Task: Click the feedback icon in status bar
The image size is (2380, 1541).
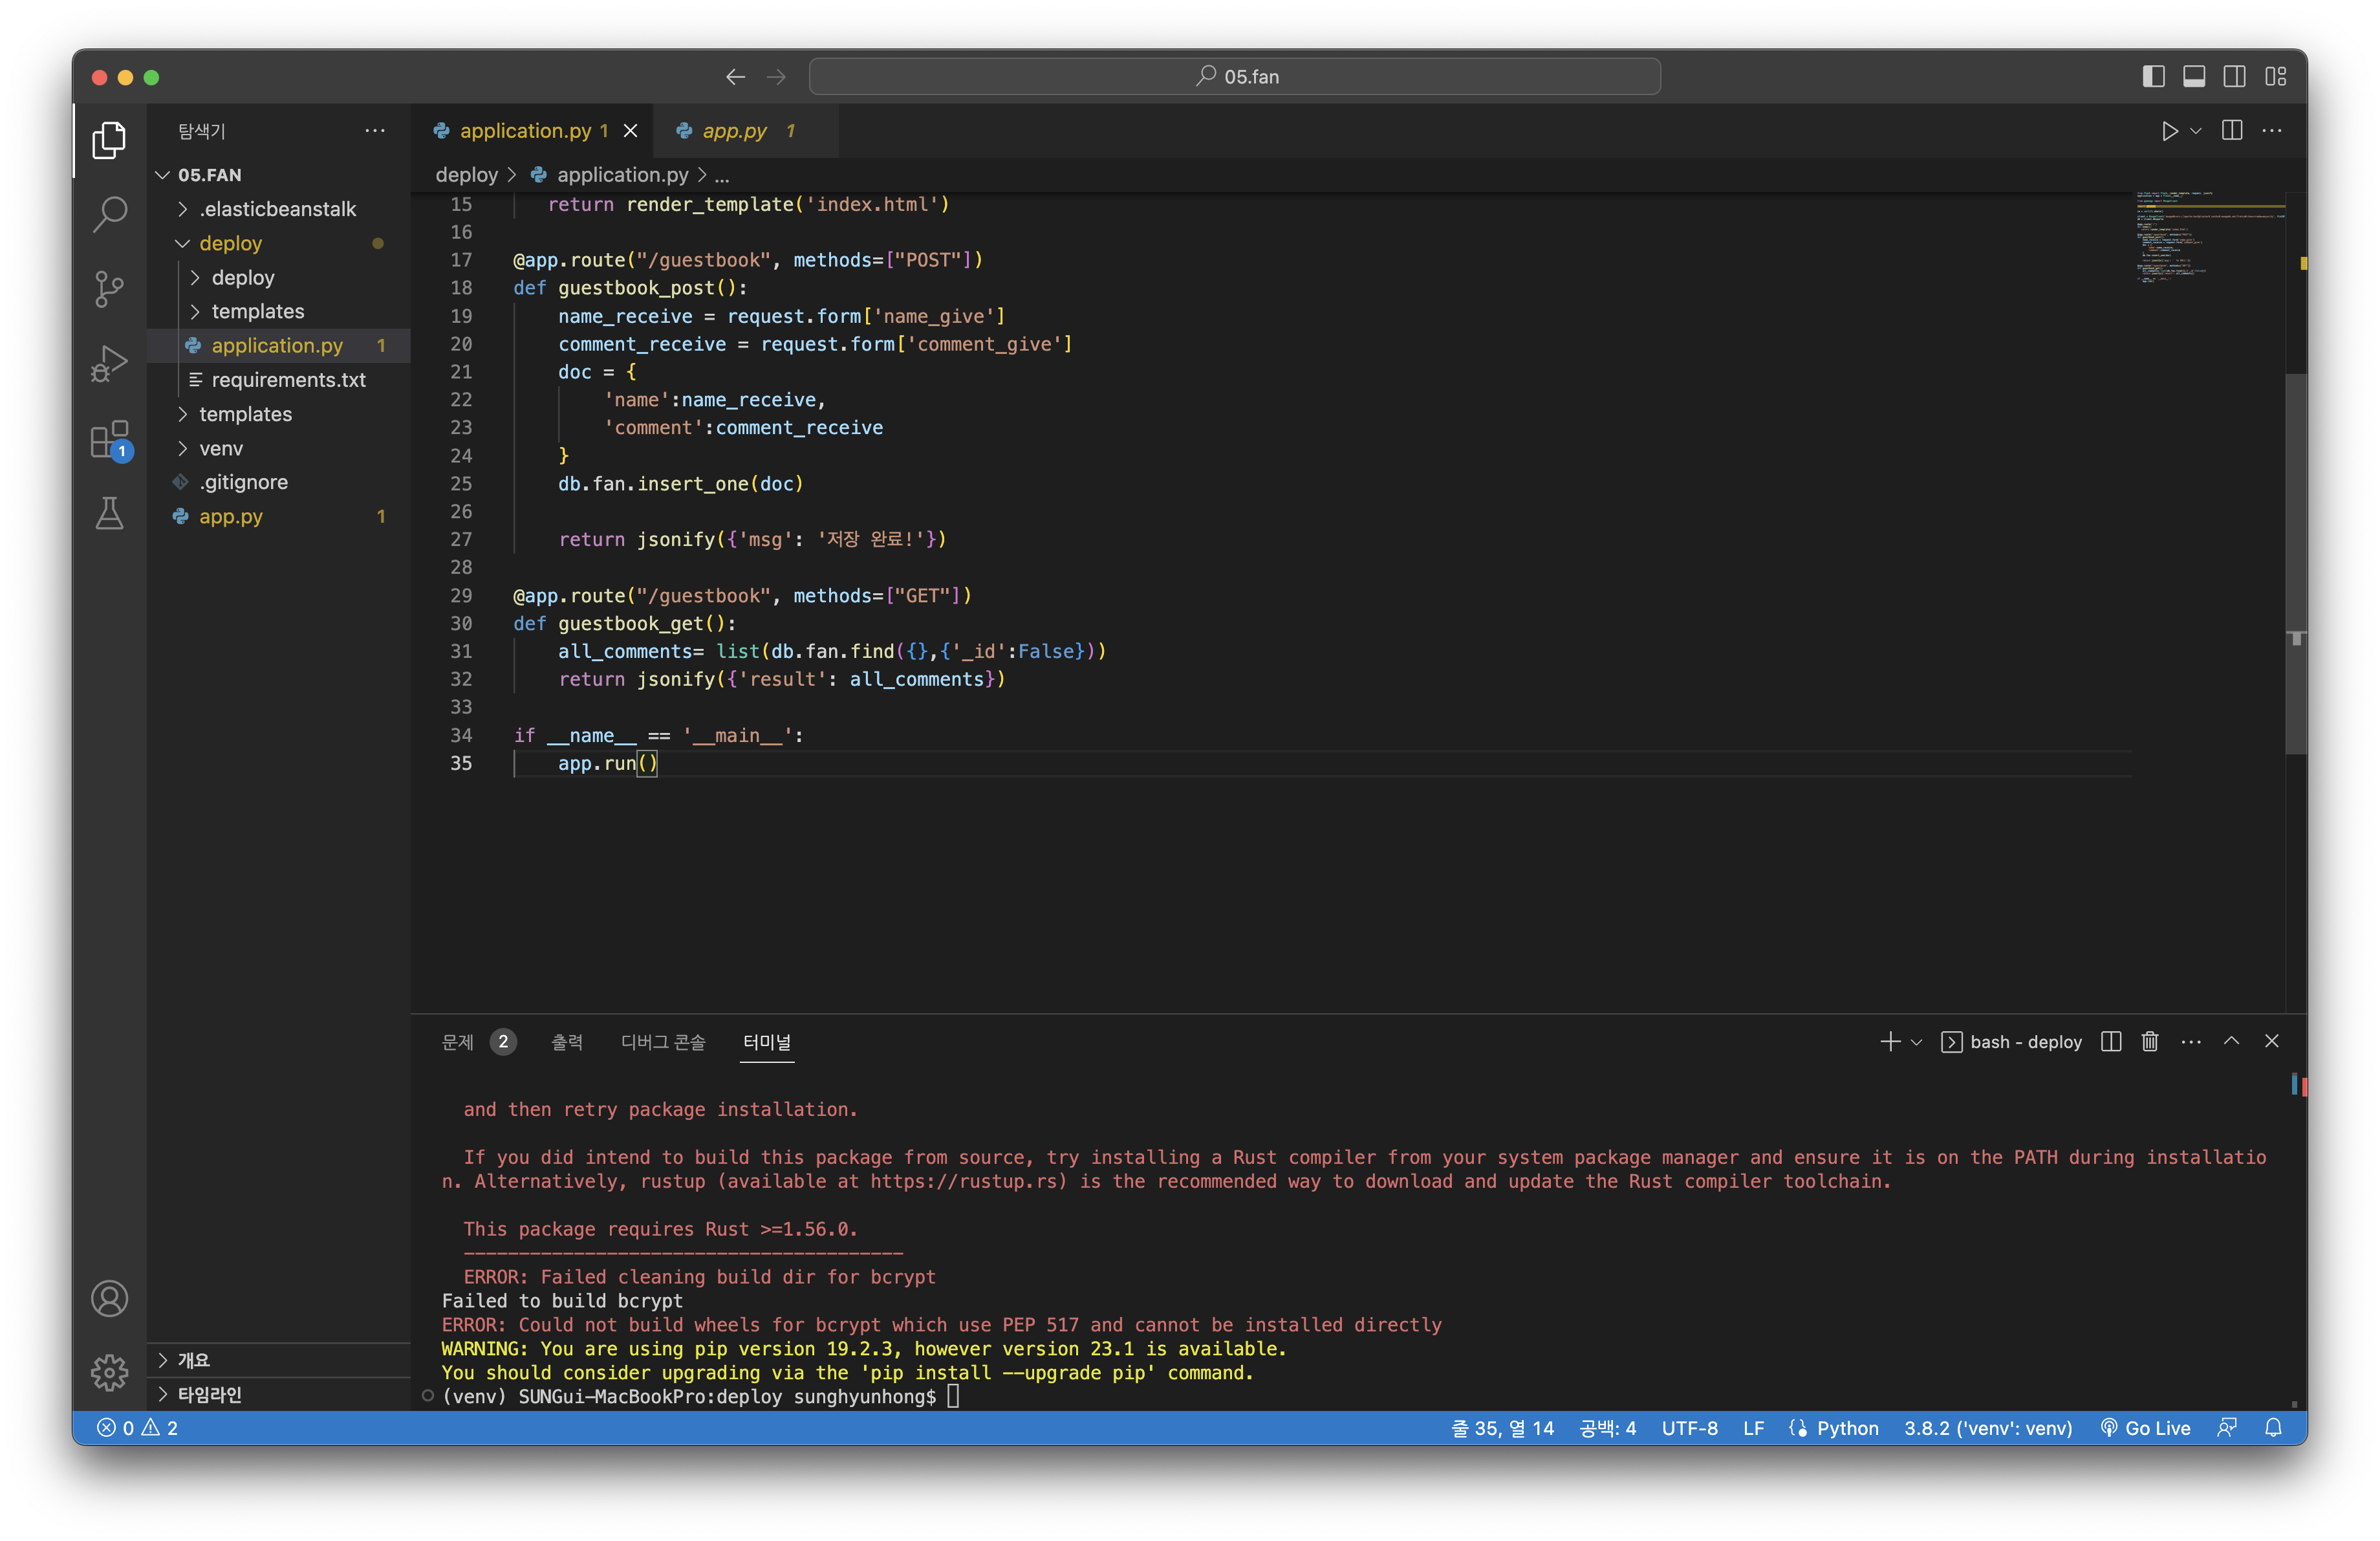Action: click(x=2227, y=1428)
